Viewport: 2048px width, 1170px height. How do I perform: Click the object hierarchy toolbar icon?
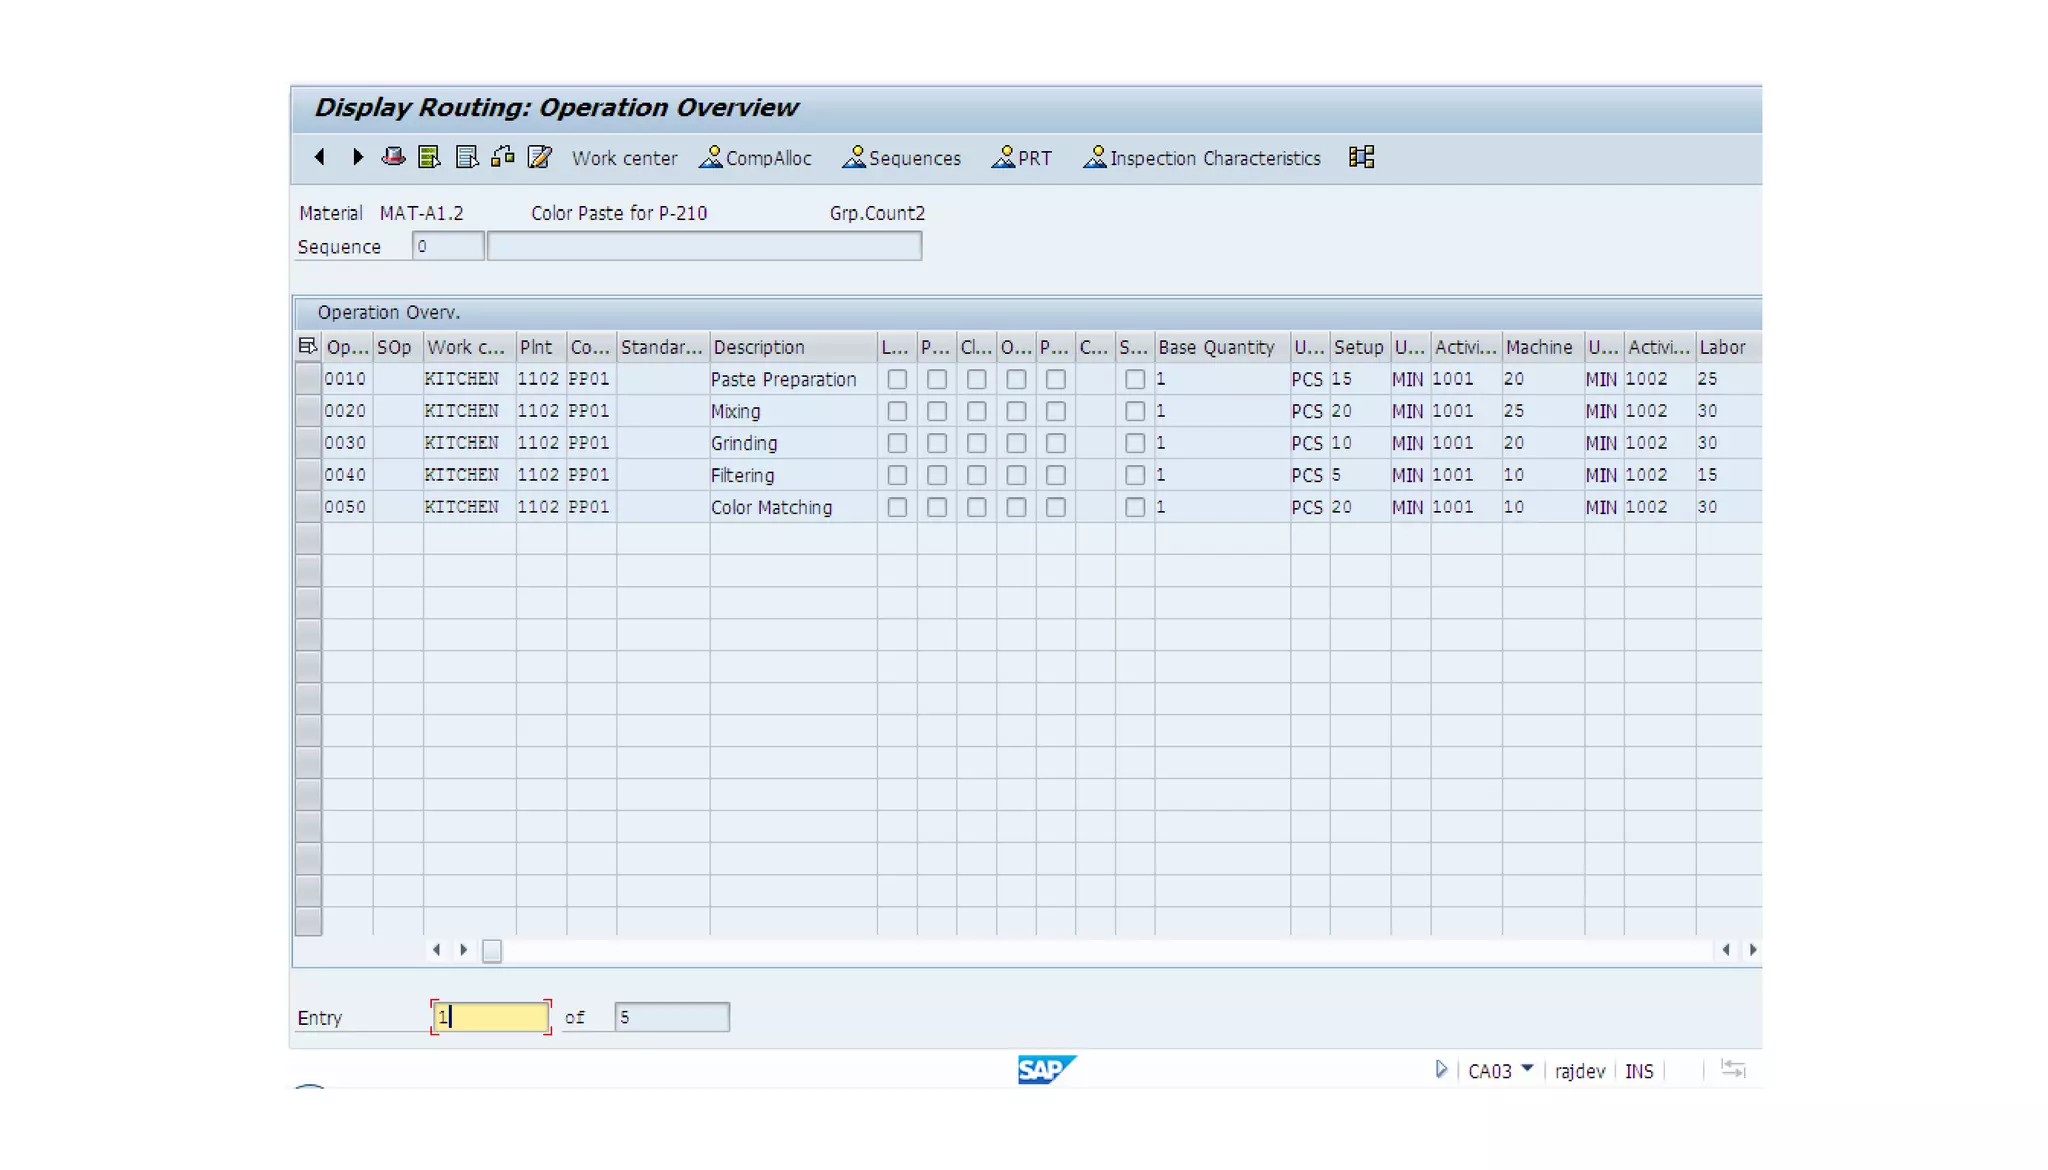pyautogui.click(x=503, y=157)
